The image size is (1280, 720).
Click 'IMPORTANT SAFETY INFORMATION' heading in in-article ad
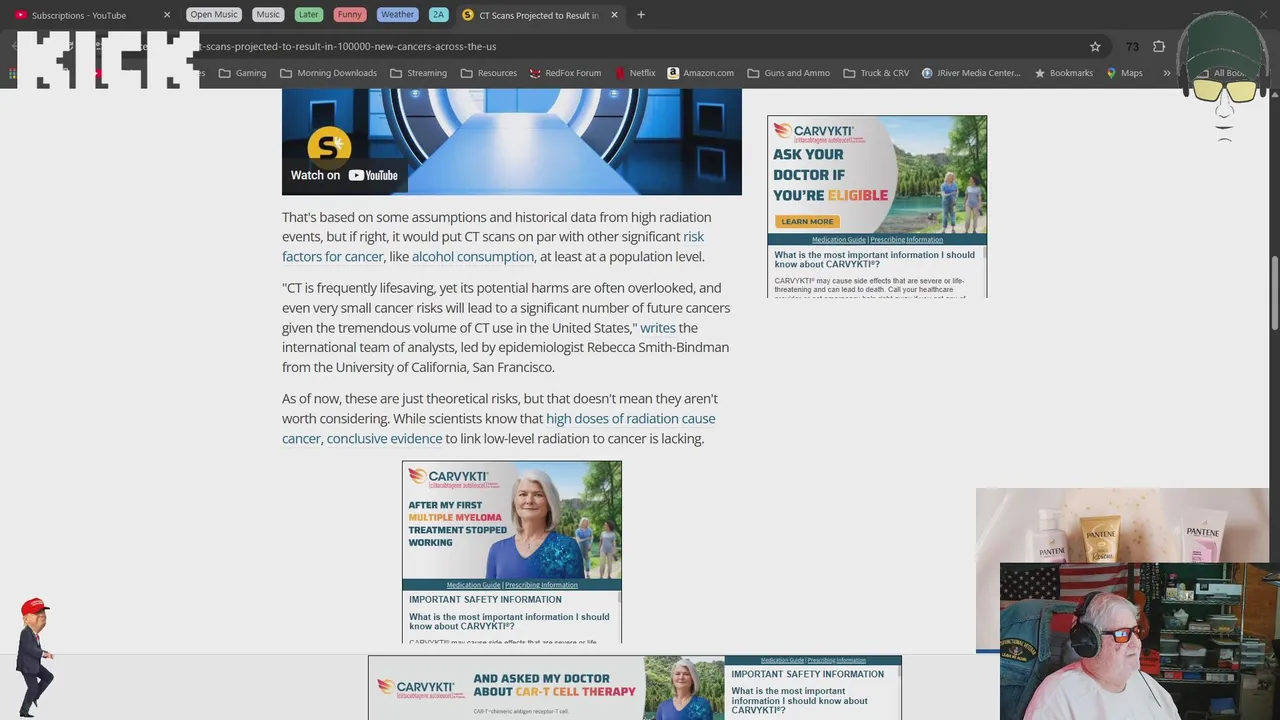point(485,600)
